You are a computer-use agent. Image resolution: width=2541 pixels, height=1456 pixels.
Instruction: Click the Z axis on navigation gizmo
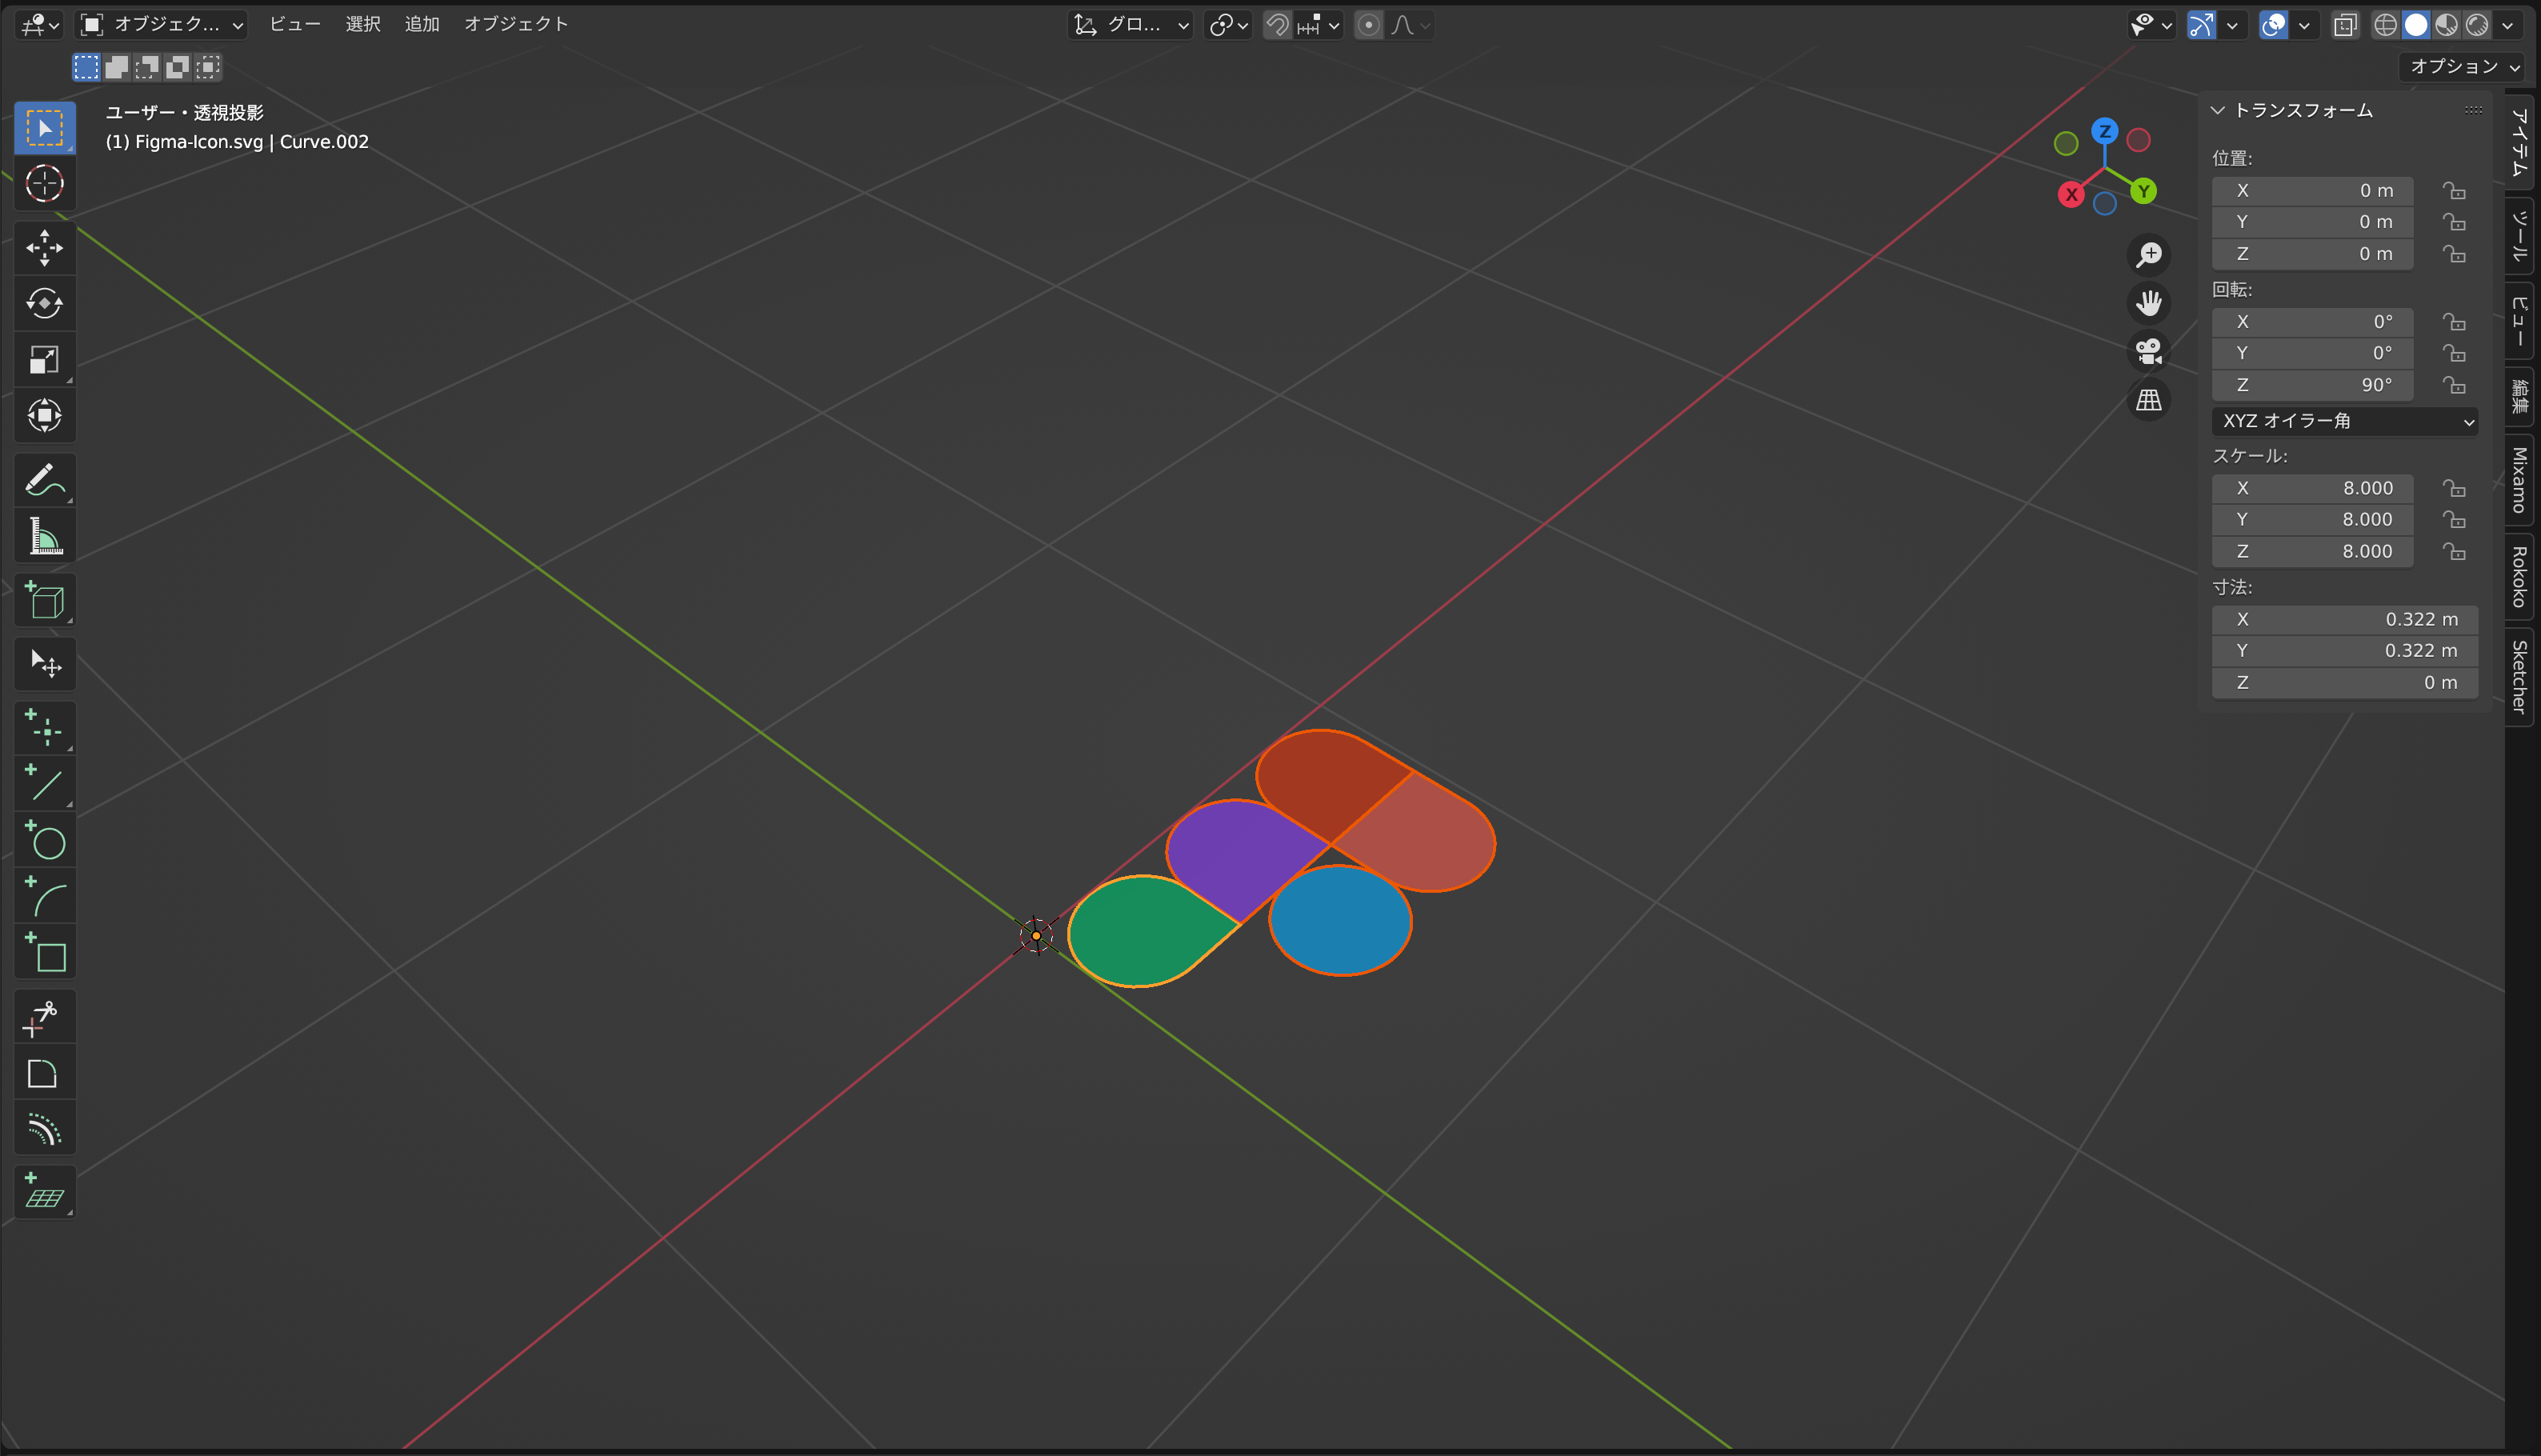point(2105,131)
